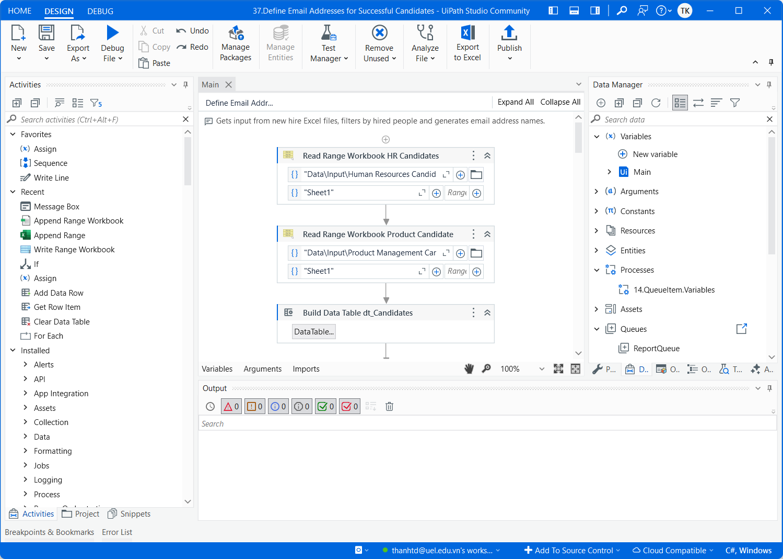
Task: Close the Main workflow tab
Action: [228, 85]
